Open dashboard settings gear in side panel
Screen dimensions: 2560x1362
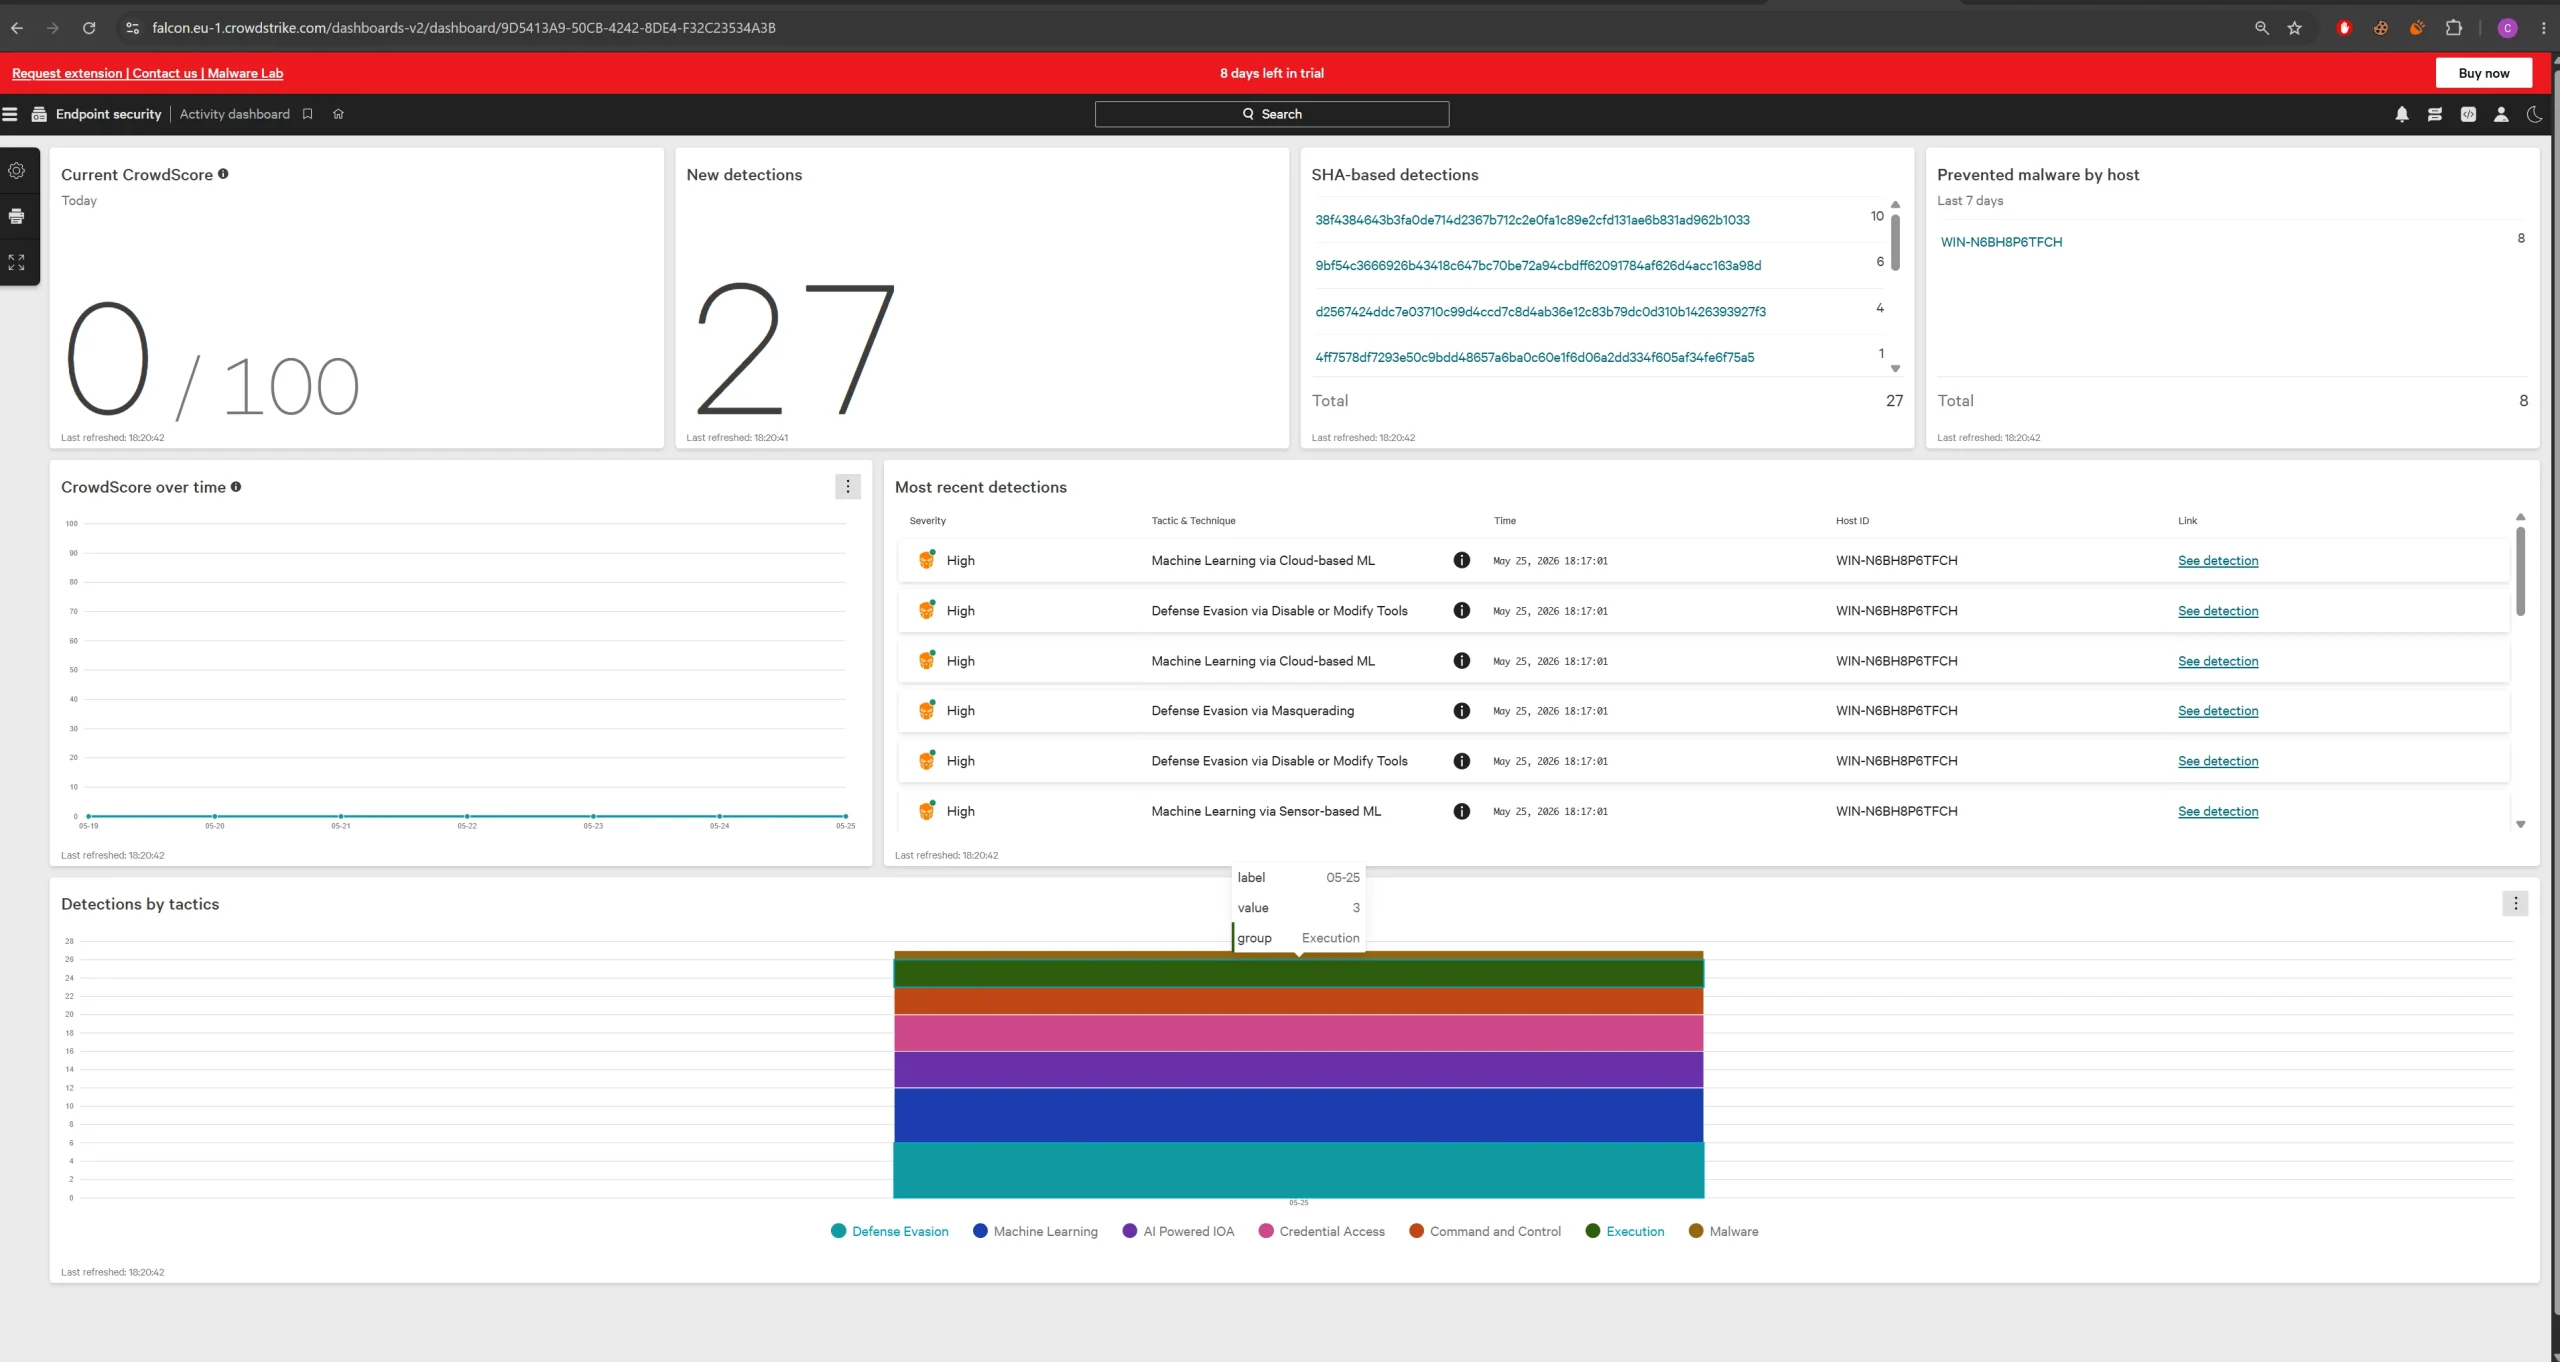(x=17, y=171)
